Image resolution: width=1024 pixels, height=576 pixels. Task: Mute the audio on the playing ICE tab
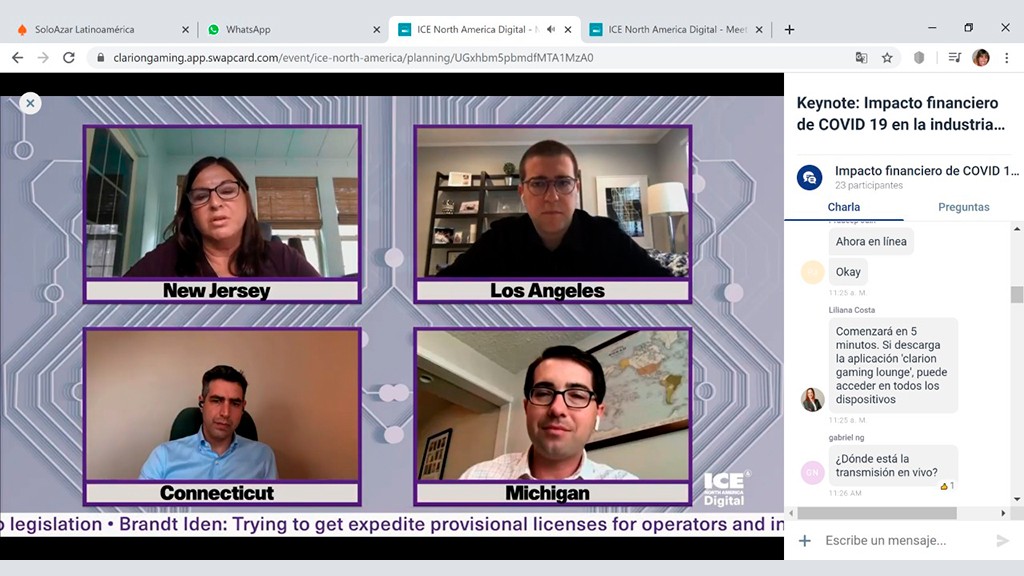point(551,30)
